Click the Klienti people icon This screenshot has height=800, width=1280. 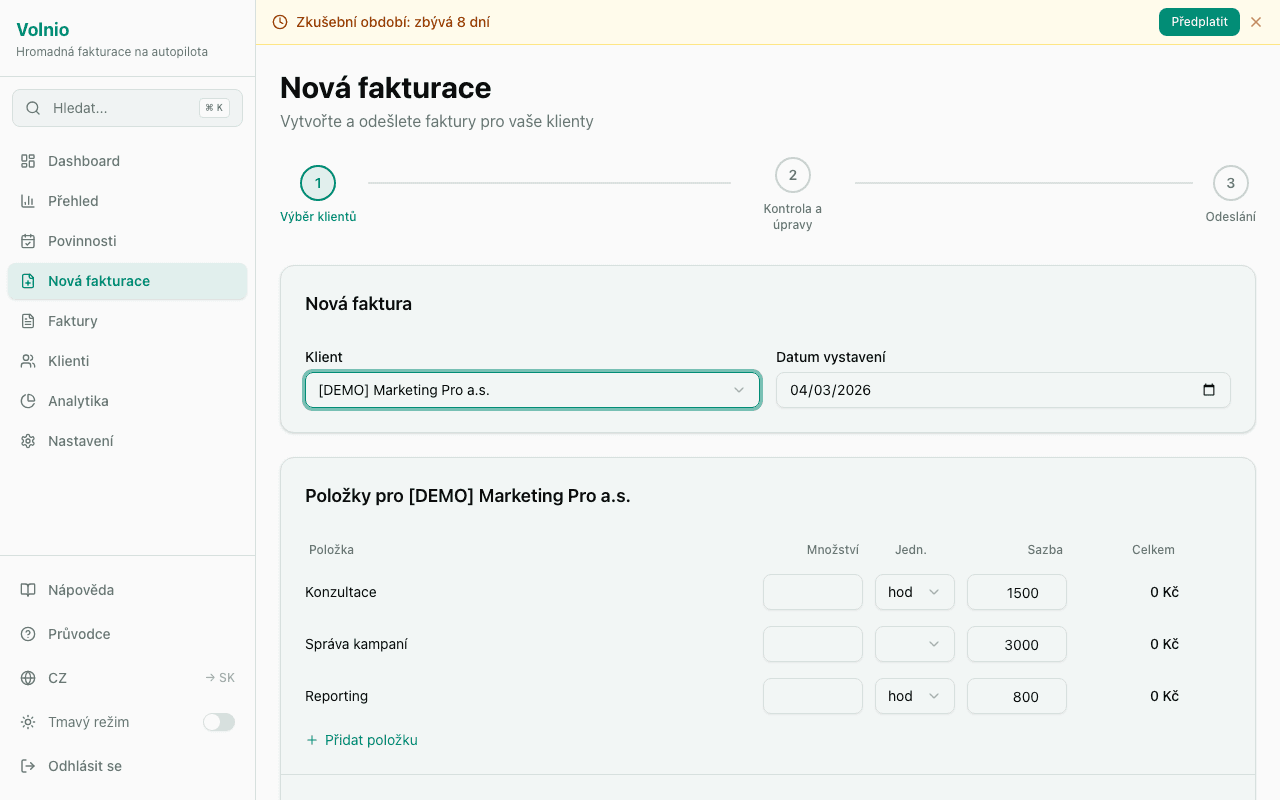(x=28, y=361)
